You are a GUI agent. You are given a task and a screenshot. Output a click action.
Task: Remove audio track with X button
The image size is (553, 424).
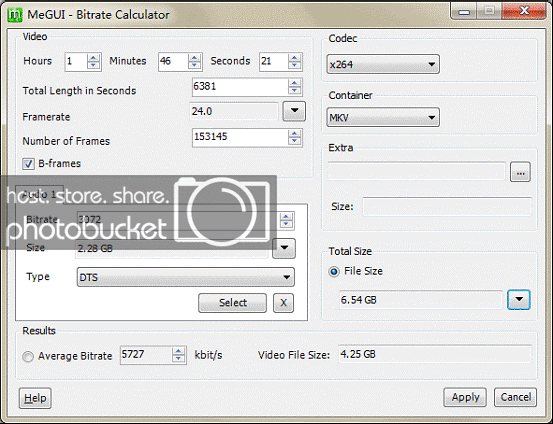click(284, 303)
